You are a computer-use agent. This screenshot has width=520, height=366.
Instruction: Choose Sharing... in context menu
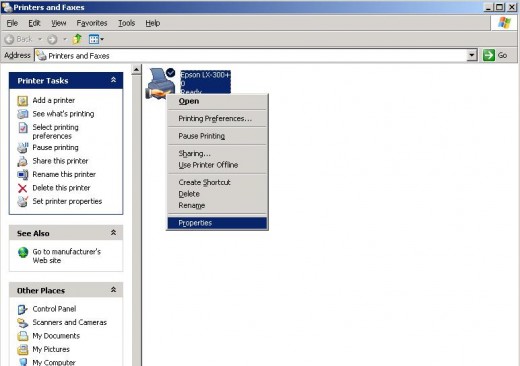[x=217, y=153]
